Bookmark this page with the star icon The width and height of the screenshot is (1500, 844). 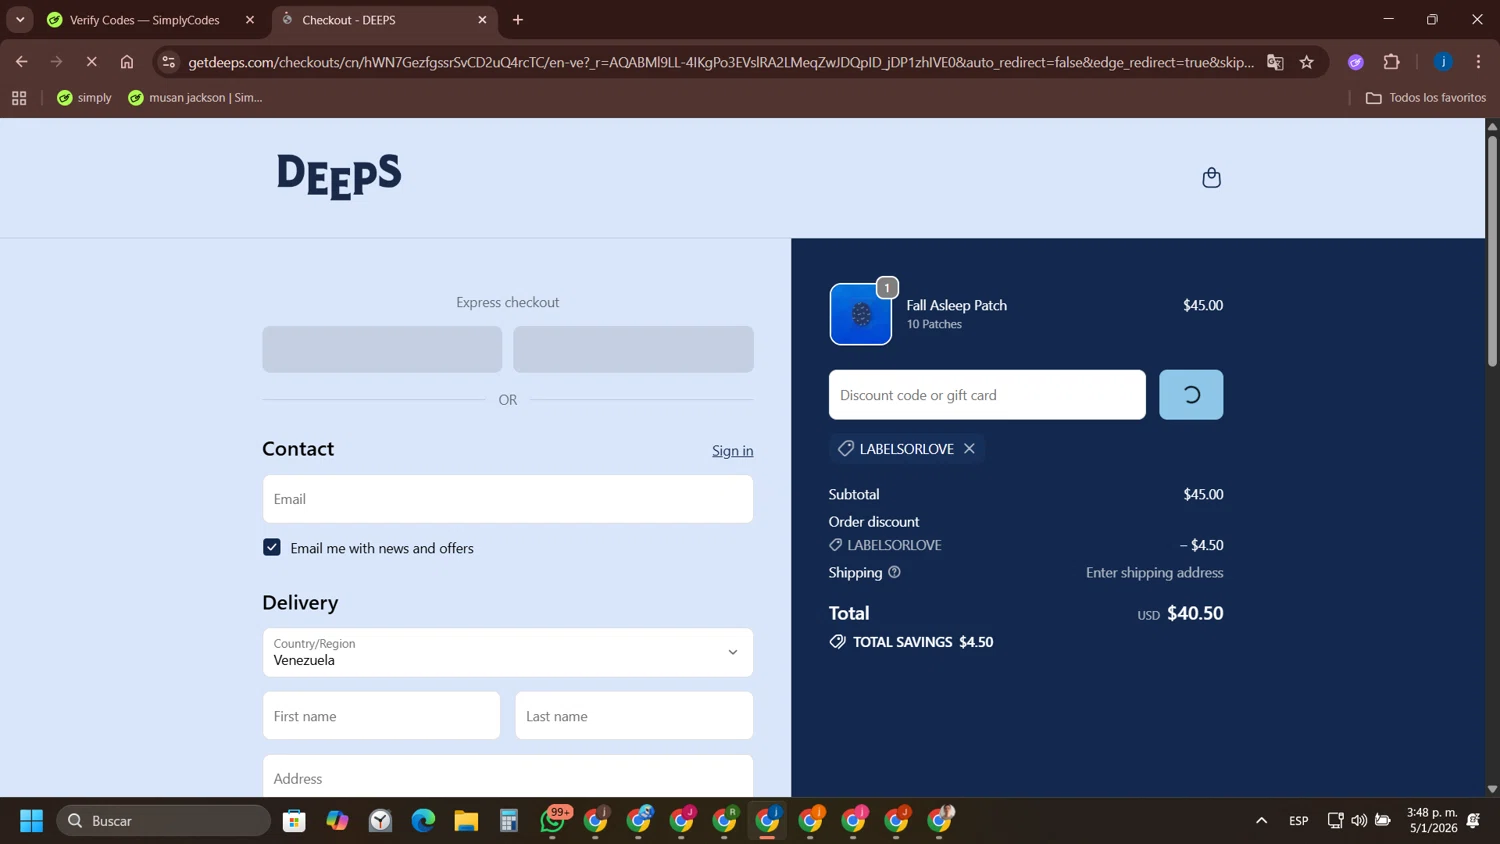click(1307, 62)
